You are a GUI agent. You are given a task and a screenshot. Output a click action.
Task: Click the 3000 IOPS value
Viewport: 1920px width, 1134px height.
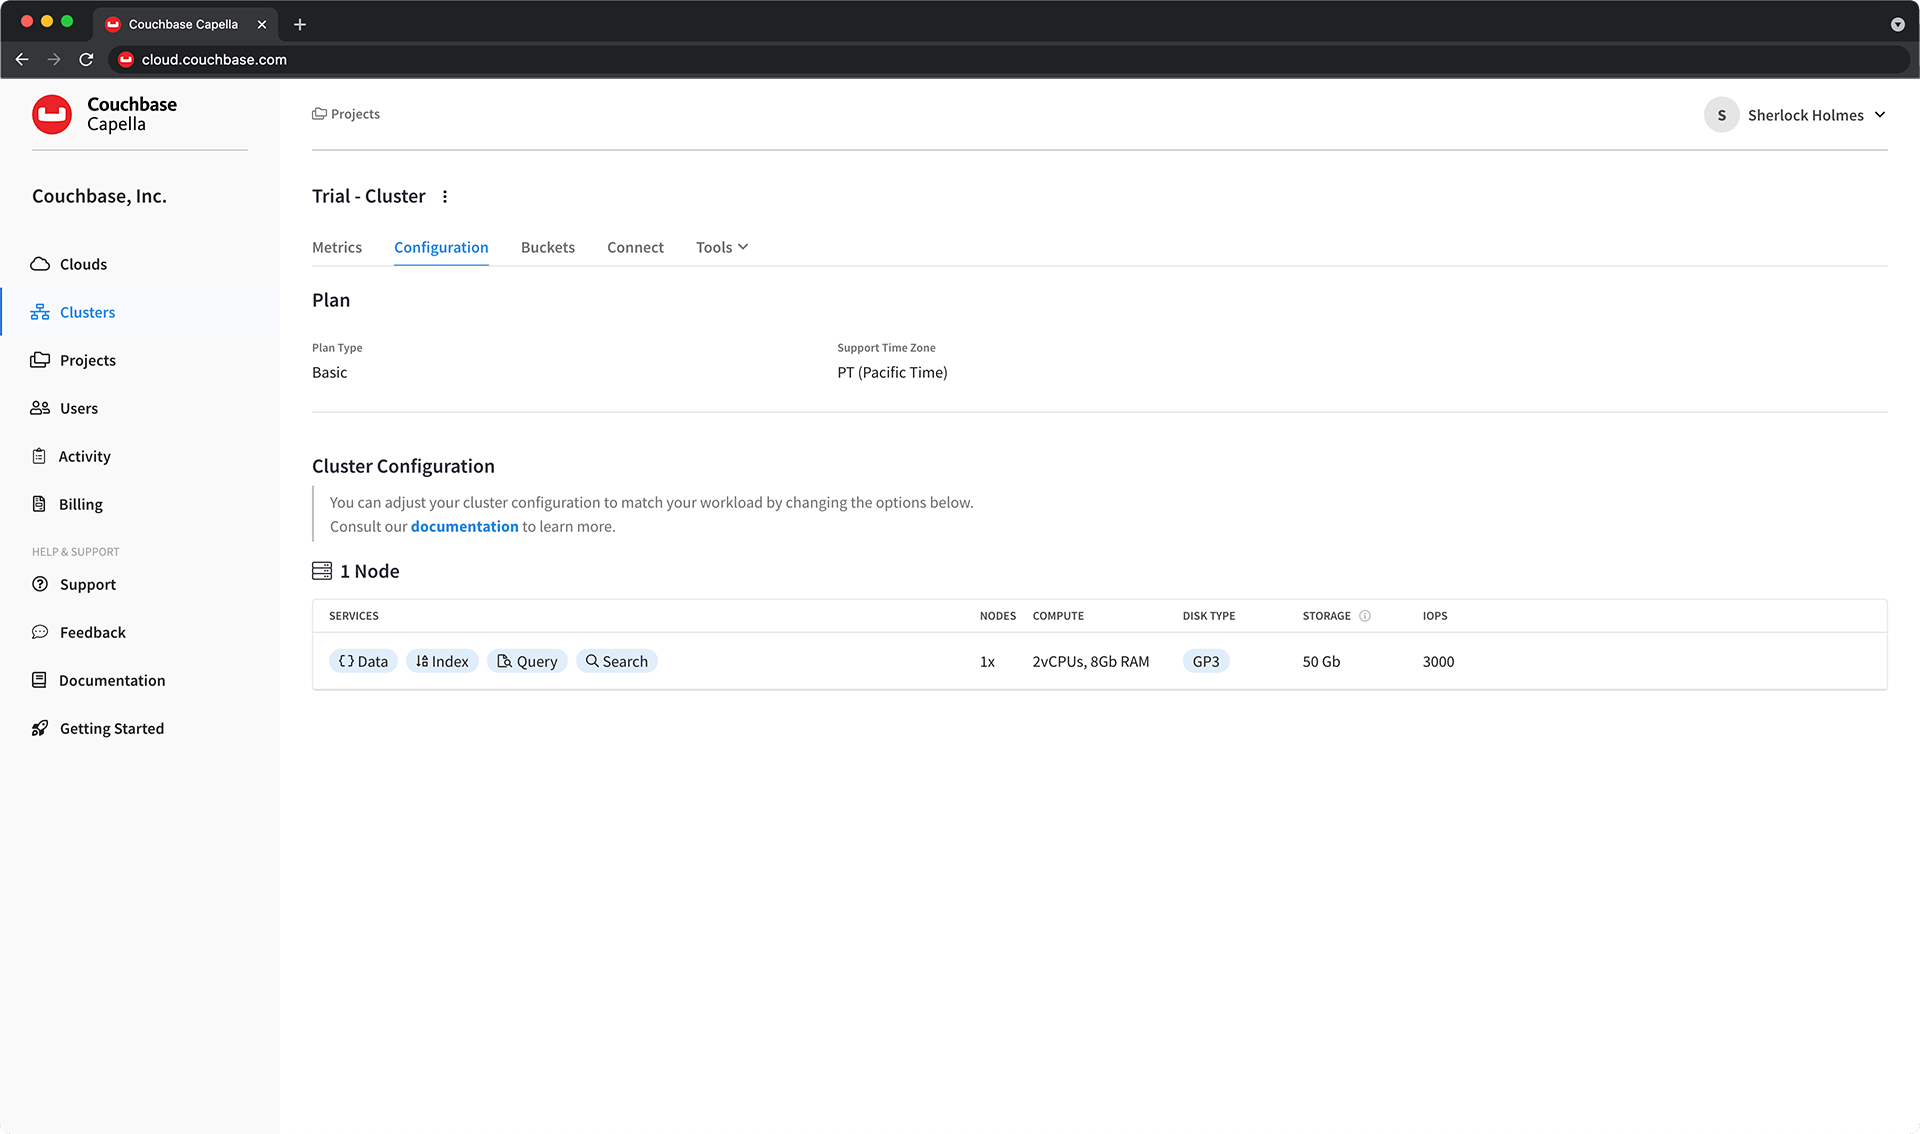pos(1438,661)
